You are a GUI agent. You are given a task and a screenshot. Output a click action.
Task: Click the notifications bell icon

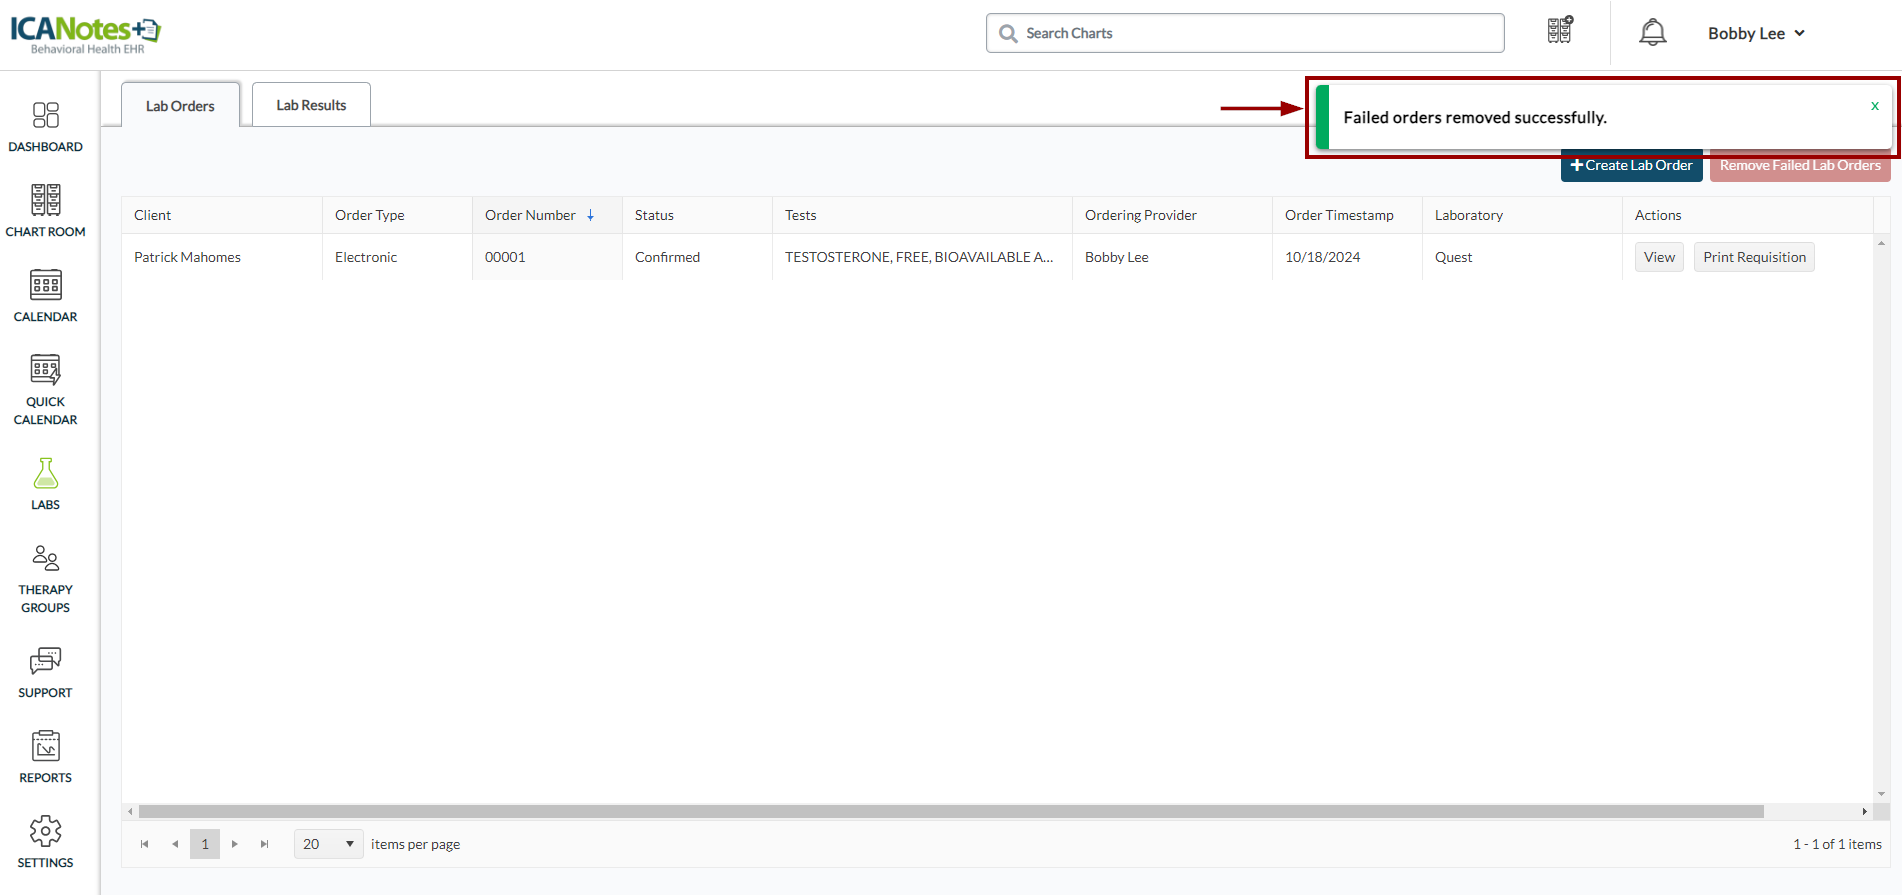(x=1652, y=33)
